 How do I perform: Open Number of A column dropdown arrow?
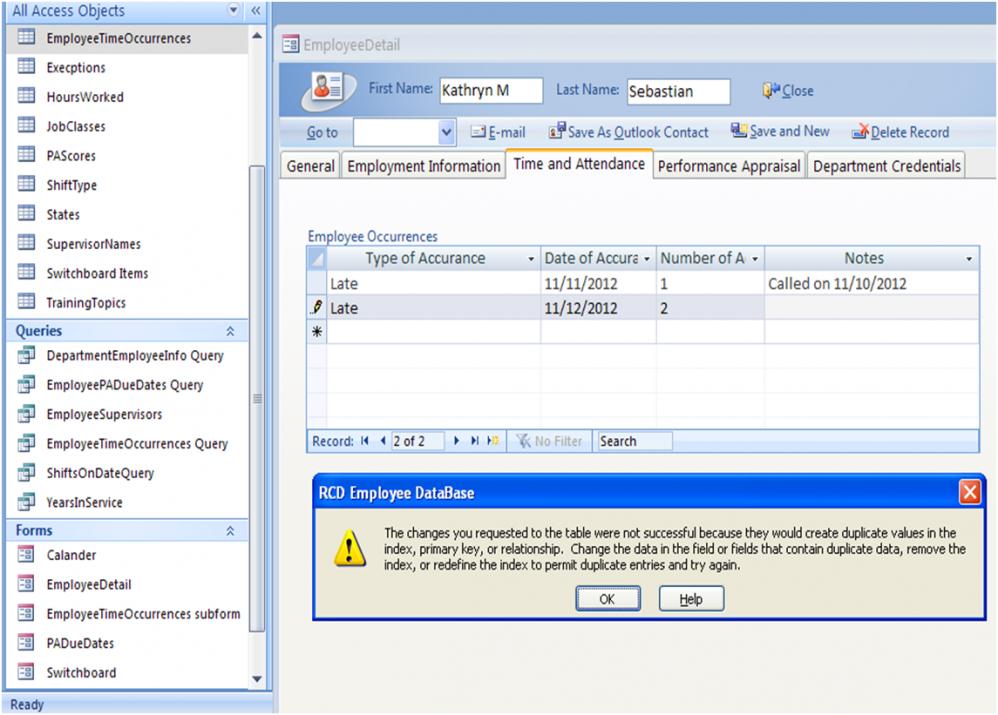755,258
